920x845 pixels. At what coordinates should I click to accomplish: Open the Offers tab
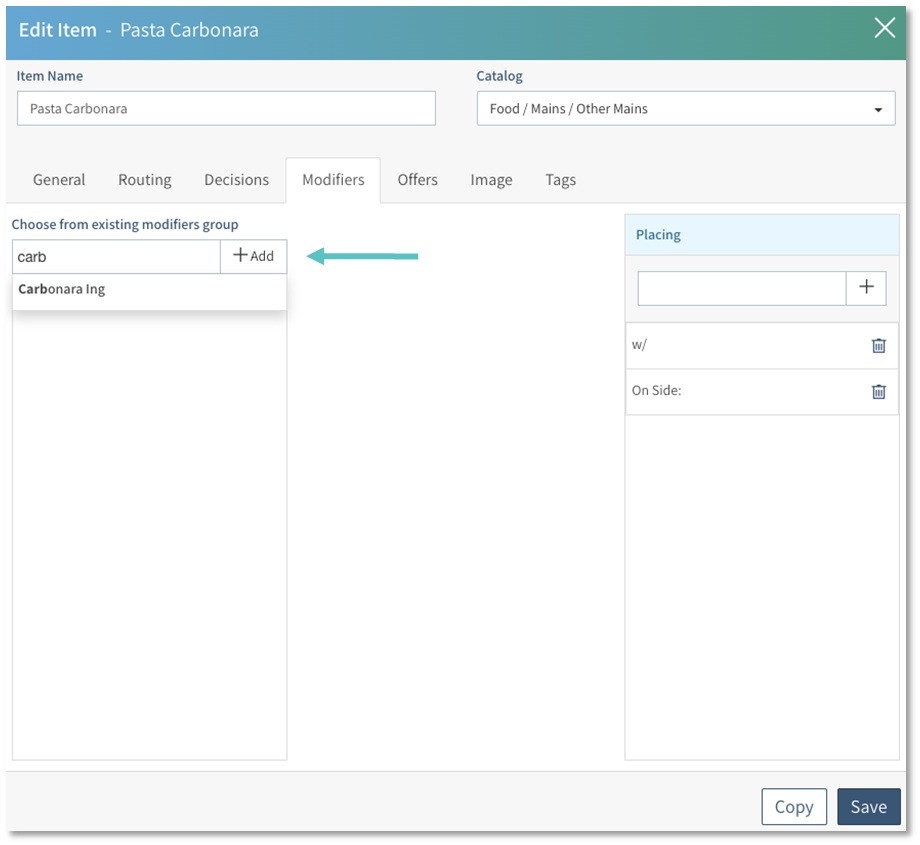[417, 180]
